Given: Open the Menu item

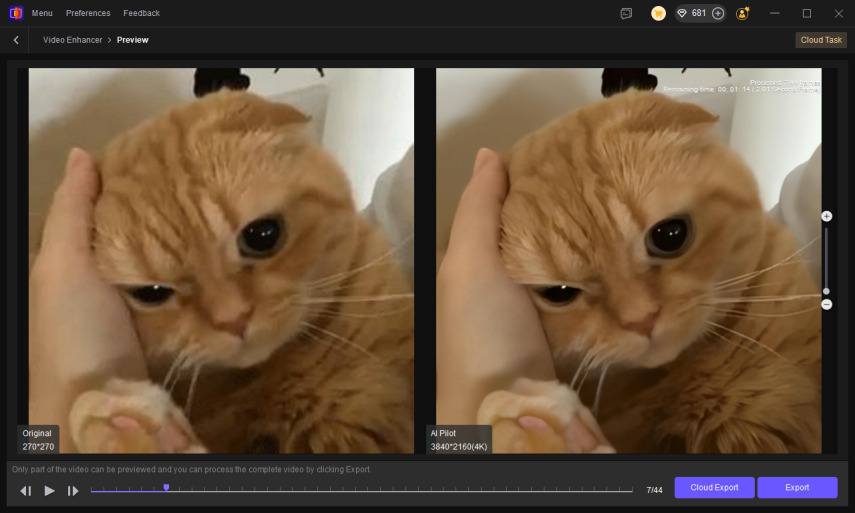Looking at the screenshot, I should (x=42, y=13).
